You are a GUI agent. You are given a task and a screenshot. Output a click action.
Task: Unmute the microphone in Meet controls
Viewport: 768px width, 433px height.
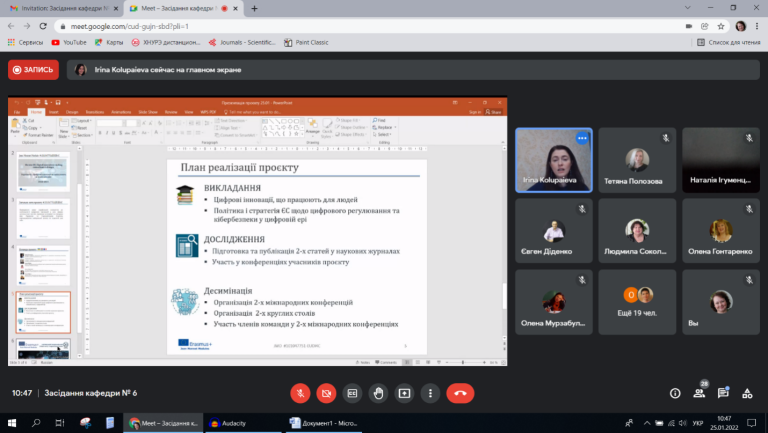(x=300, y=393)
